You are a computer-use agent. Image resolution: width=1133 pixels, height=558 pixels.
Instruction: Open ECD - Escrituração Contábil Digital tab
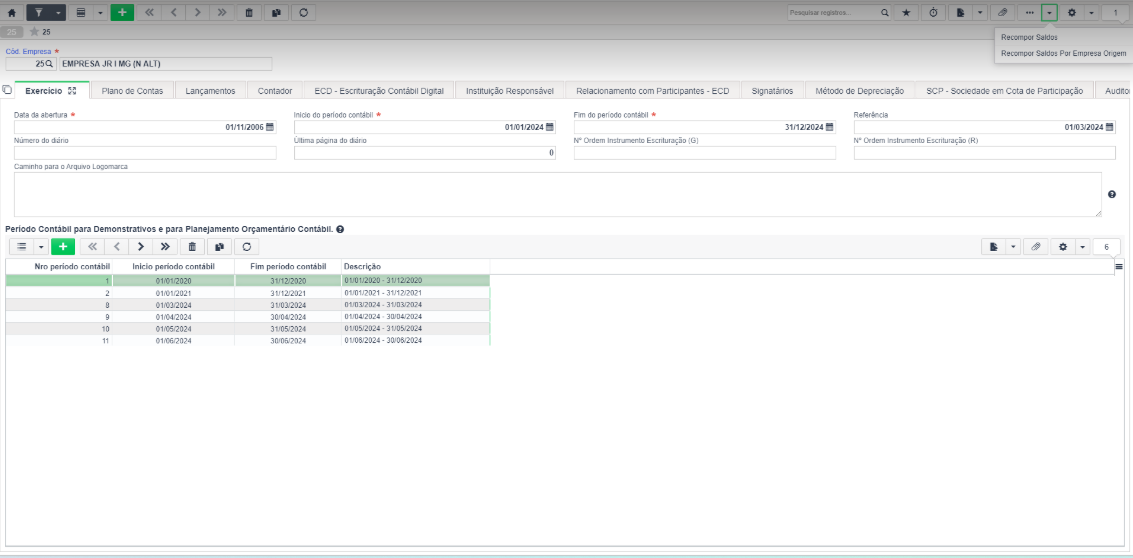click(x=379, y=90)
